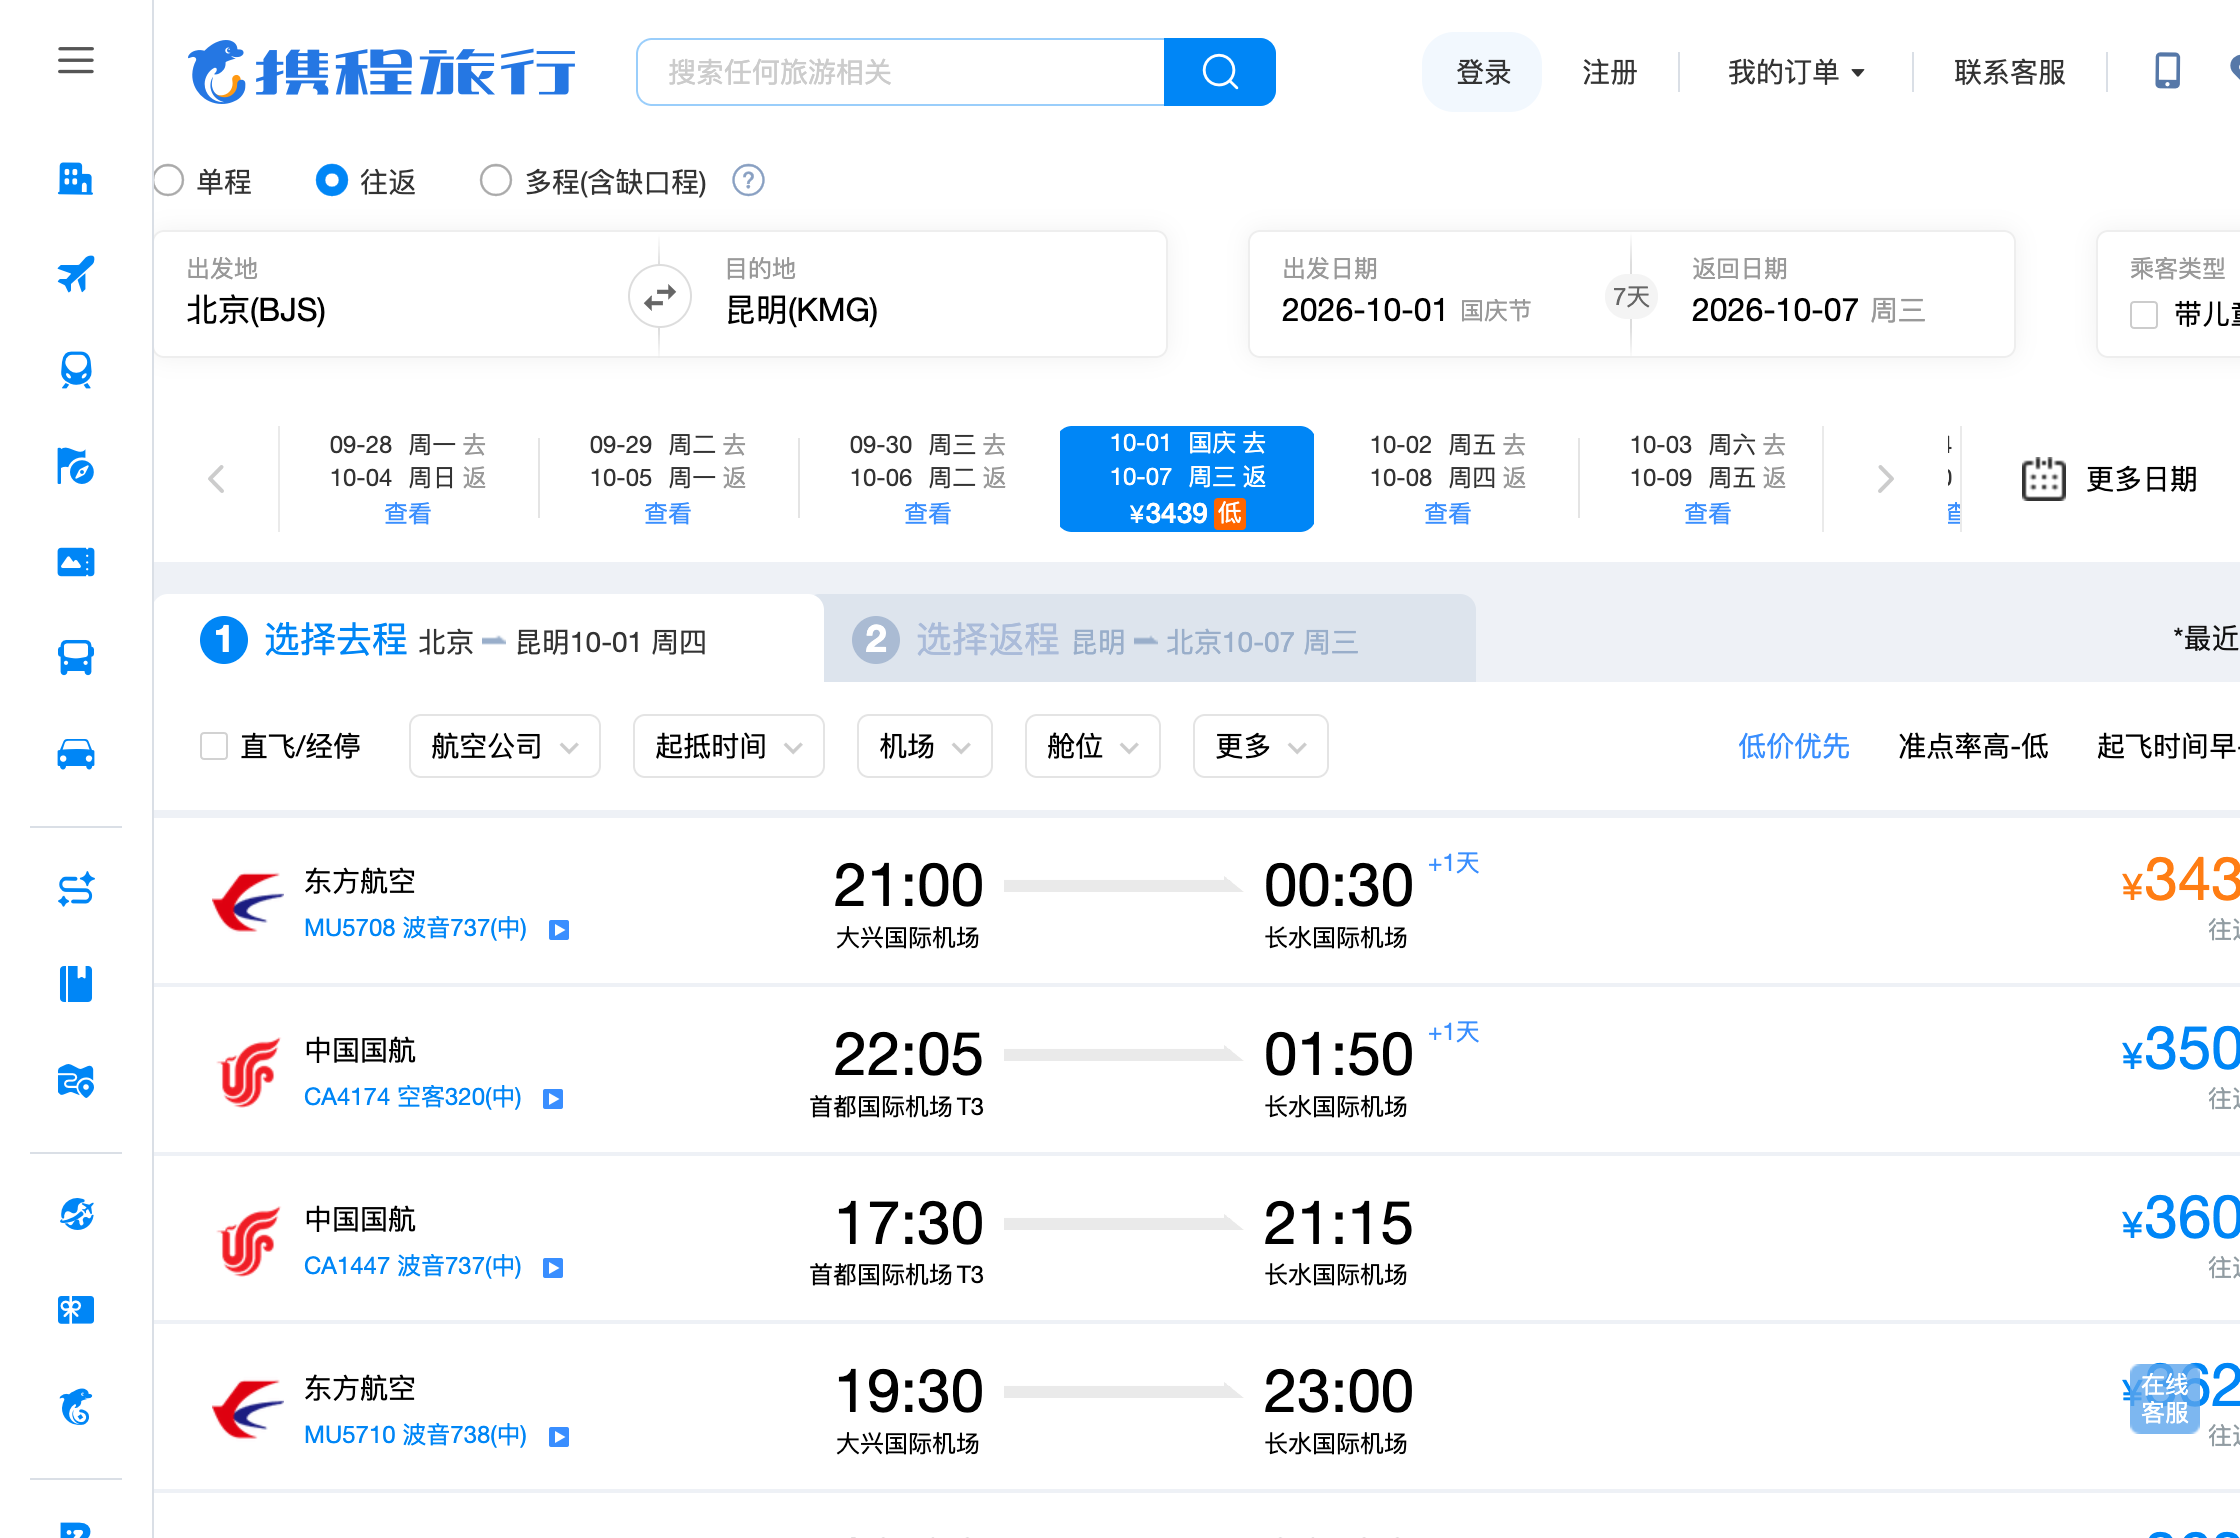Click the mobile phone icon in header
The image size is (2240, 1538).
click(x=2167, y=72)
